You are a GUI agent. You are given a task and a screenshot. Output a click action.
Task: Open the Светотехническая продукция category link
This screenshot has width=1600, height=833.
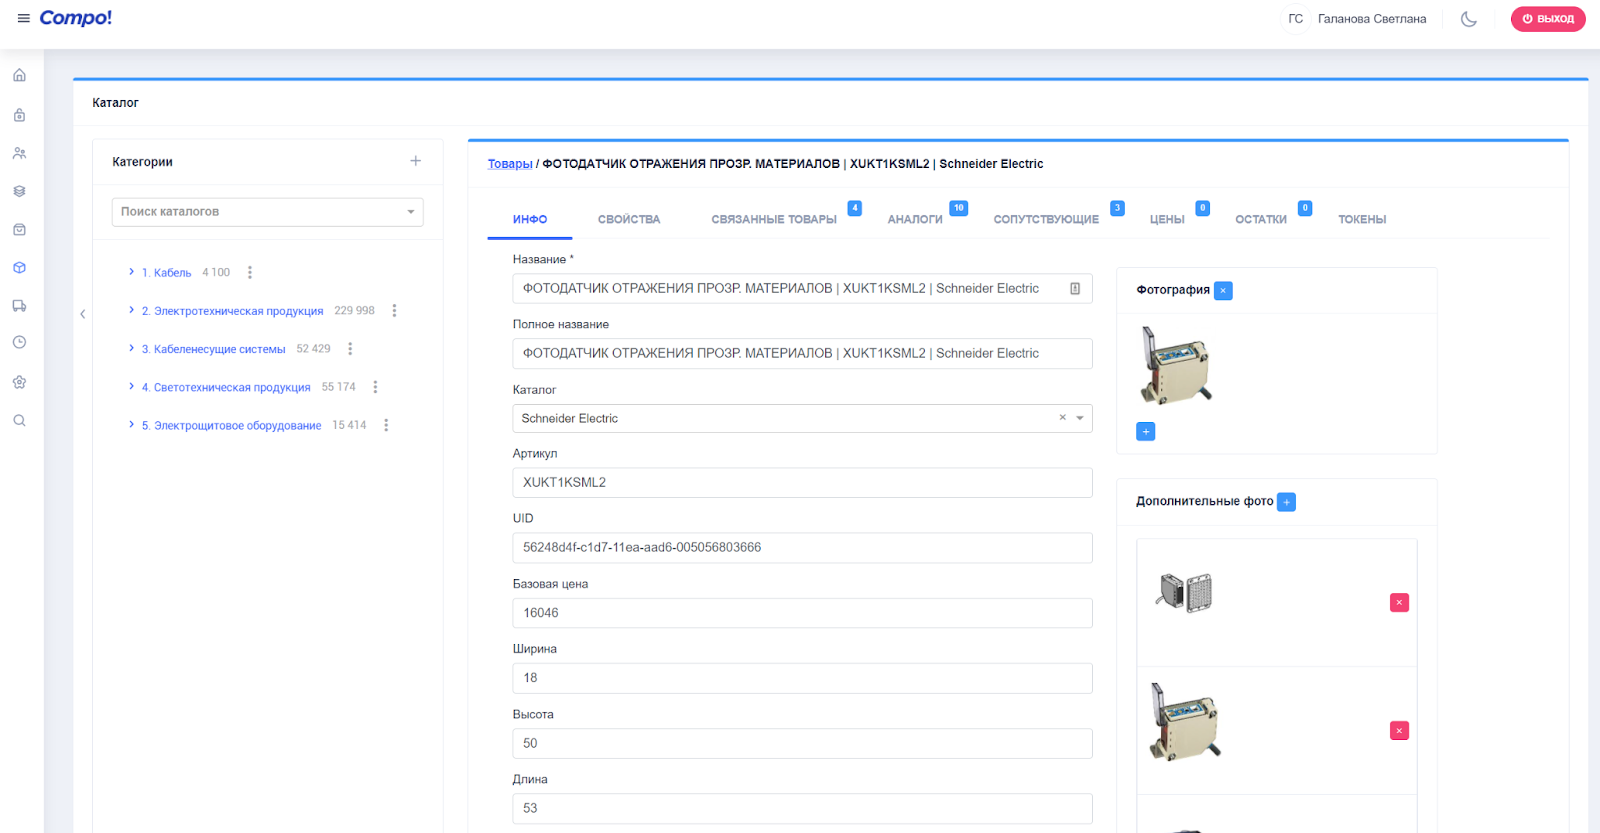(x=226, y=387)
